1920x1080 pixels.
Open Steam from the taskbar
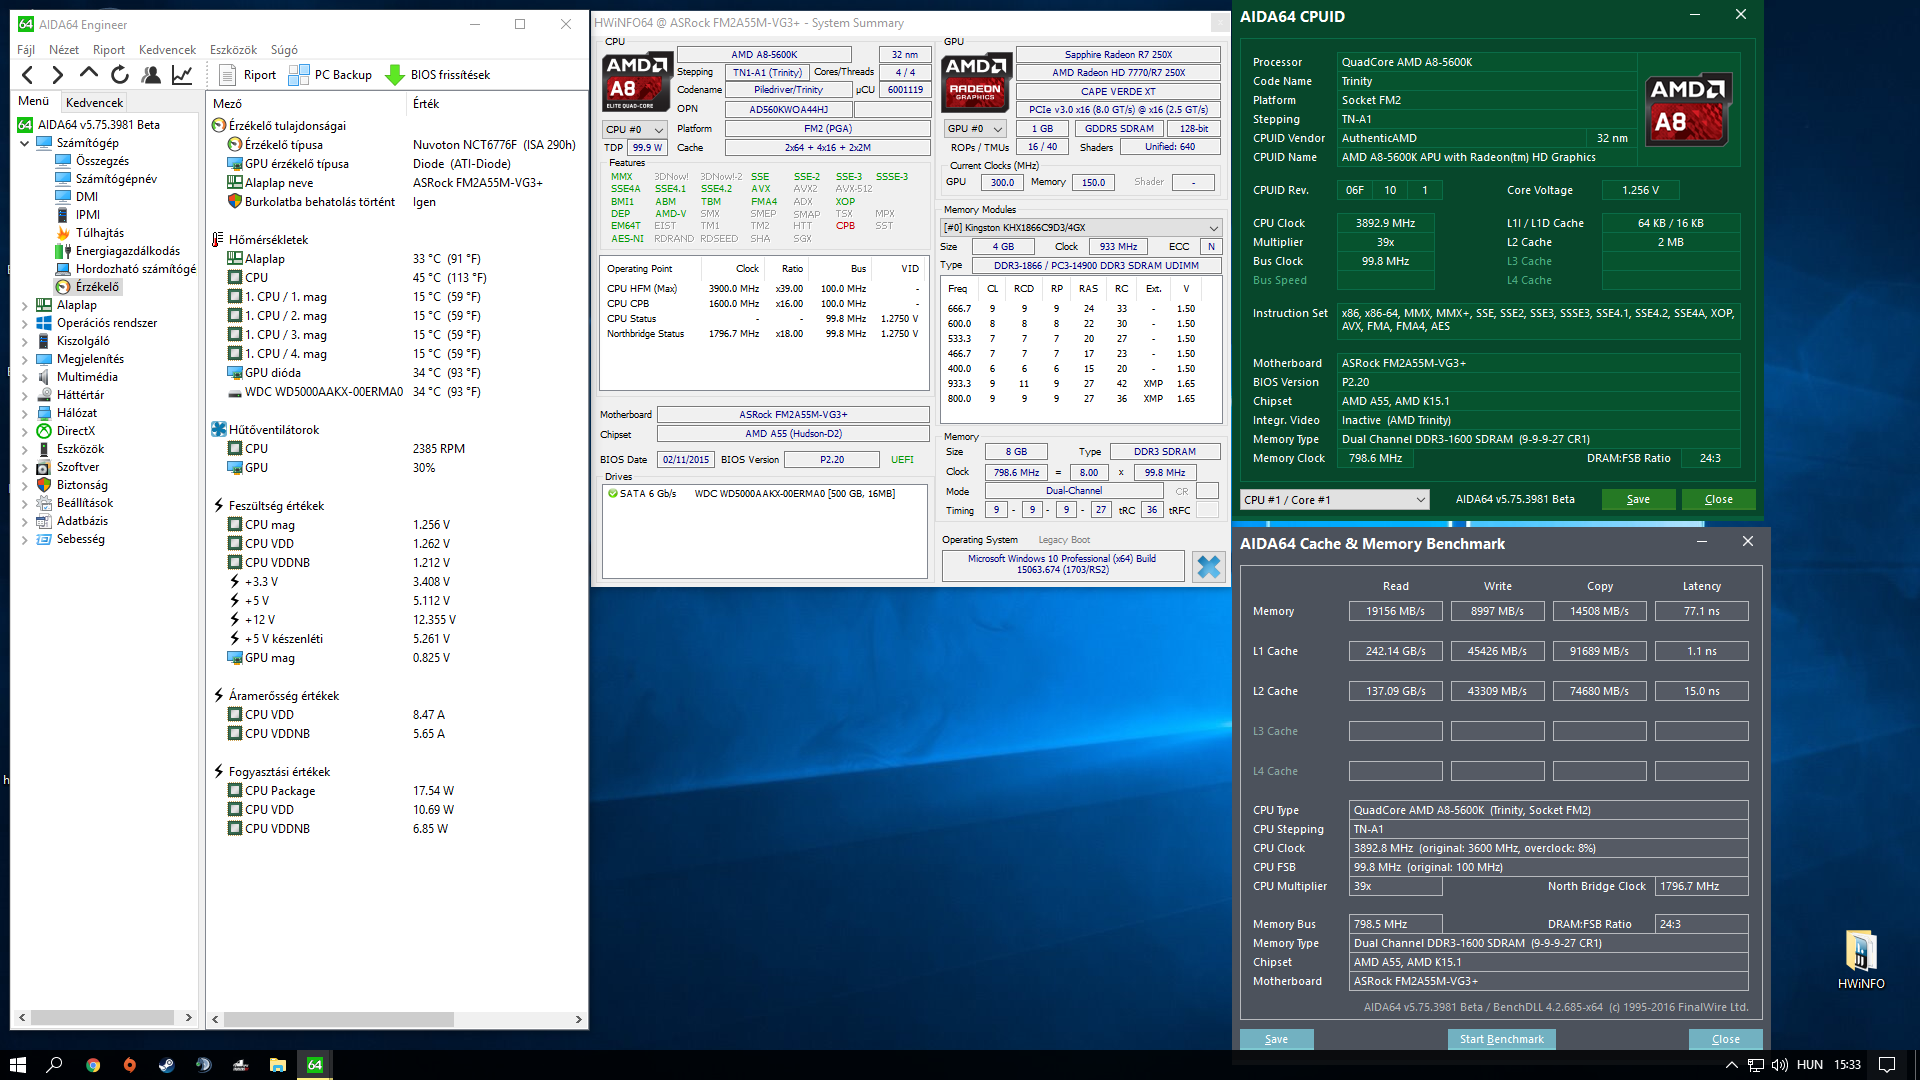click(x=167, y=1065)
